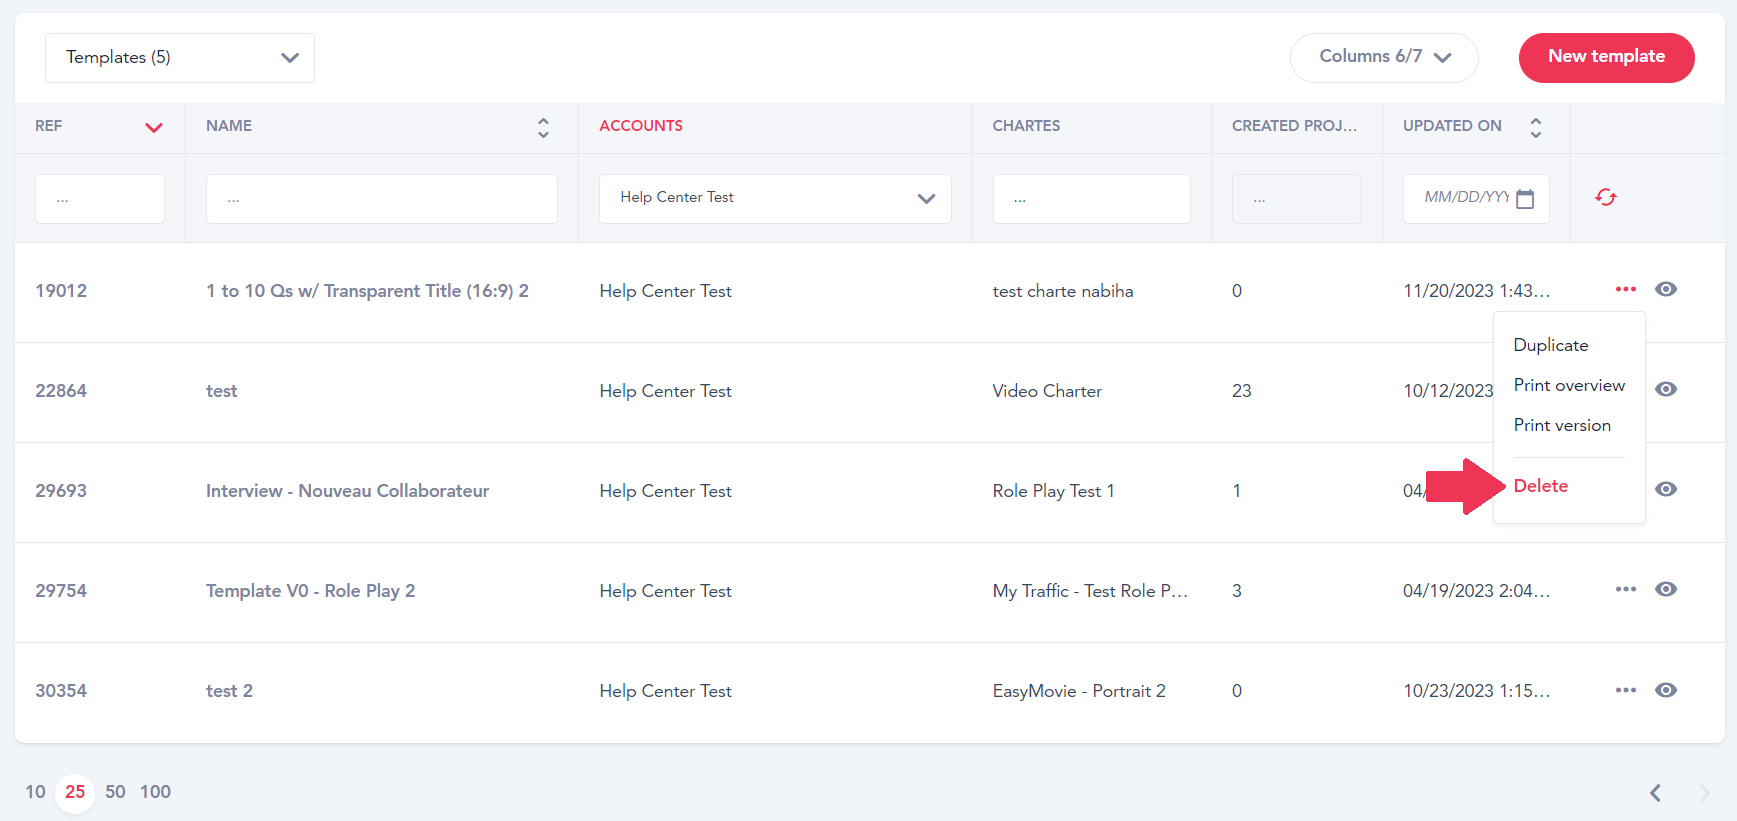
Task: Click REF number 29754
Action: (61, 591)
